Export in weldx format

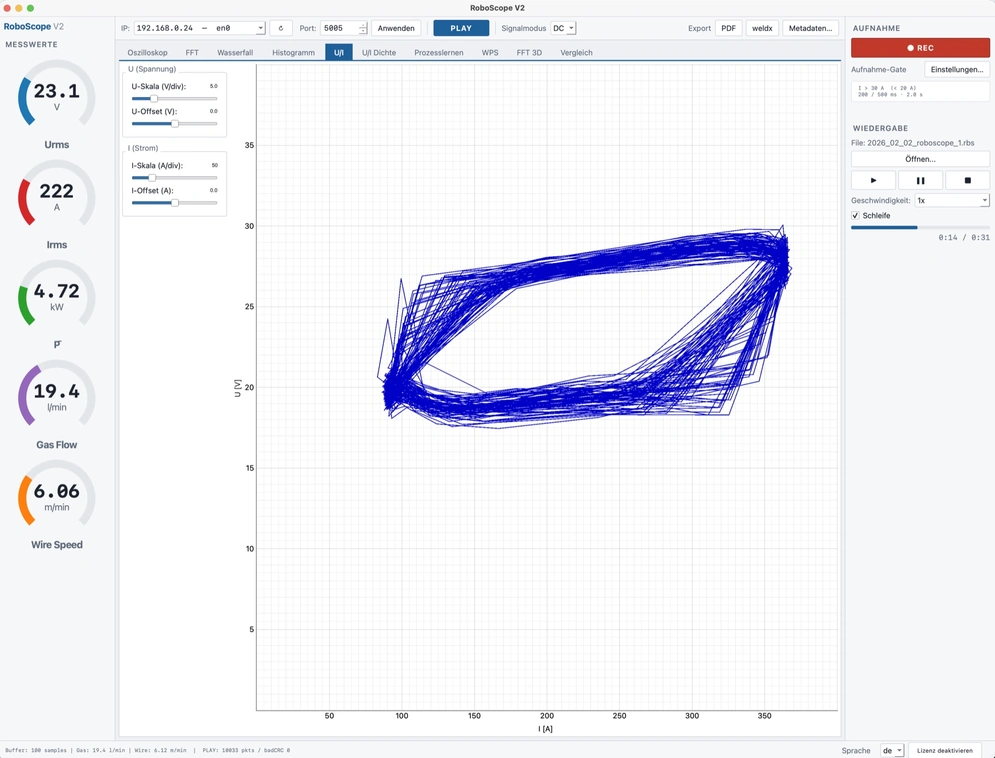click(762, 28)
